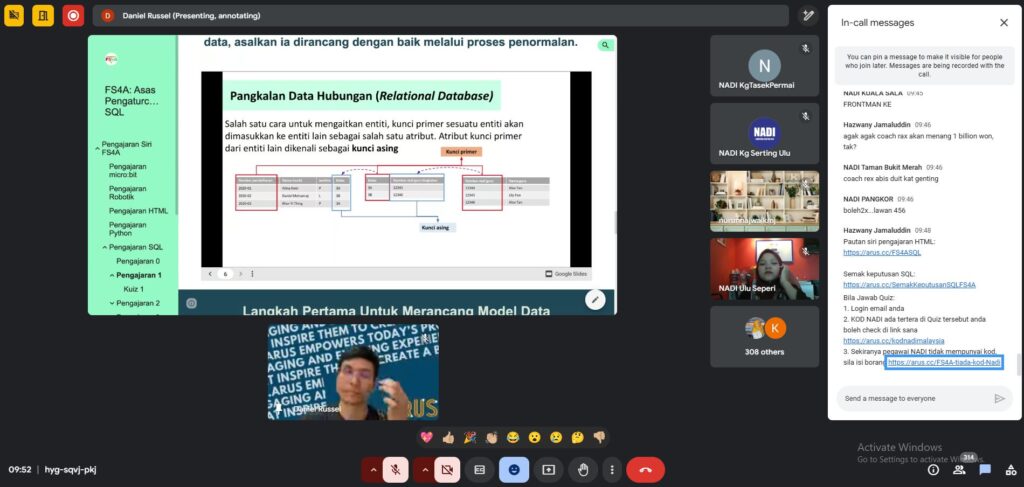Open the emoji reactions button
The image size is (1024, 487).
514,469
